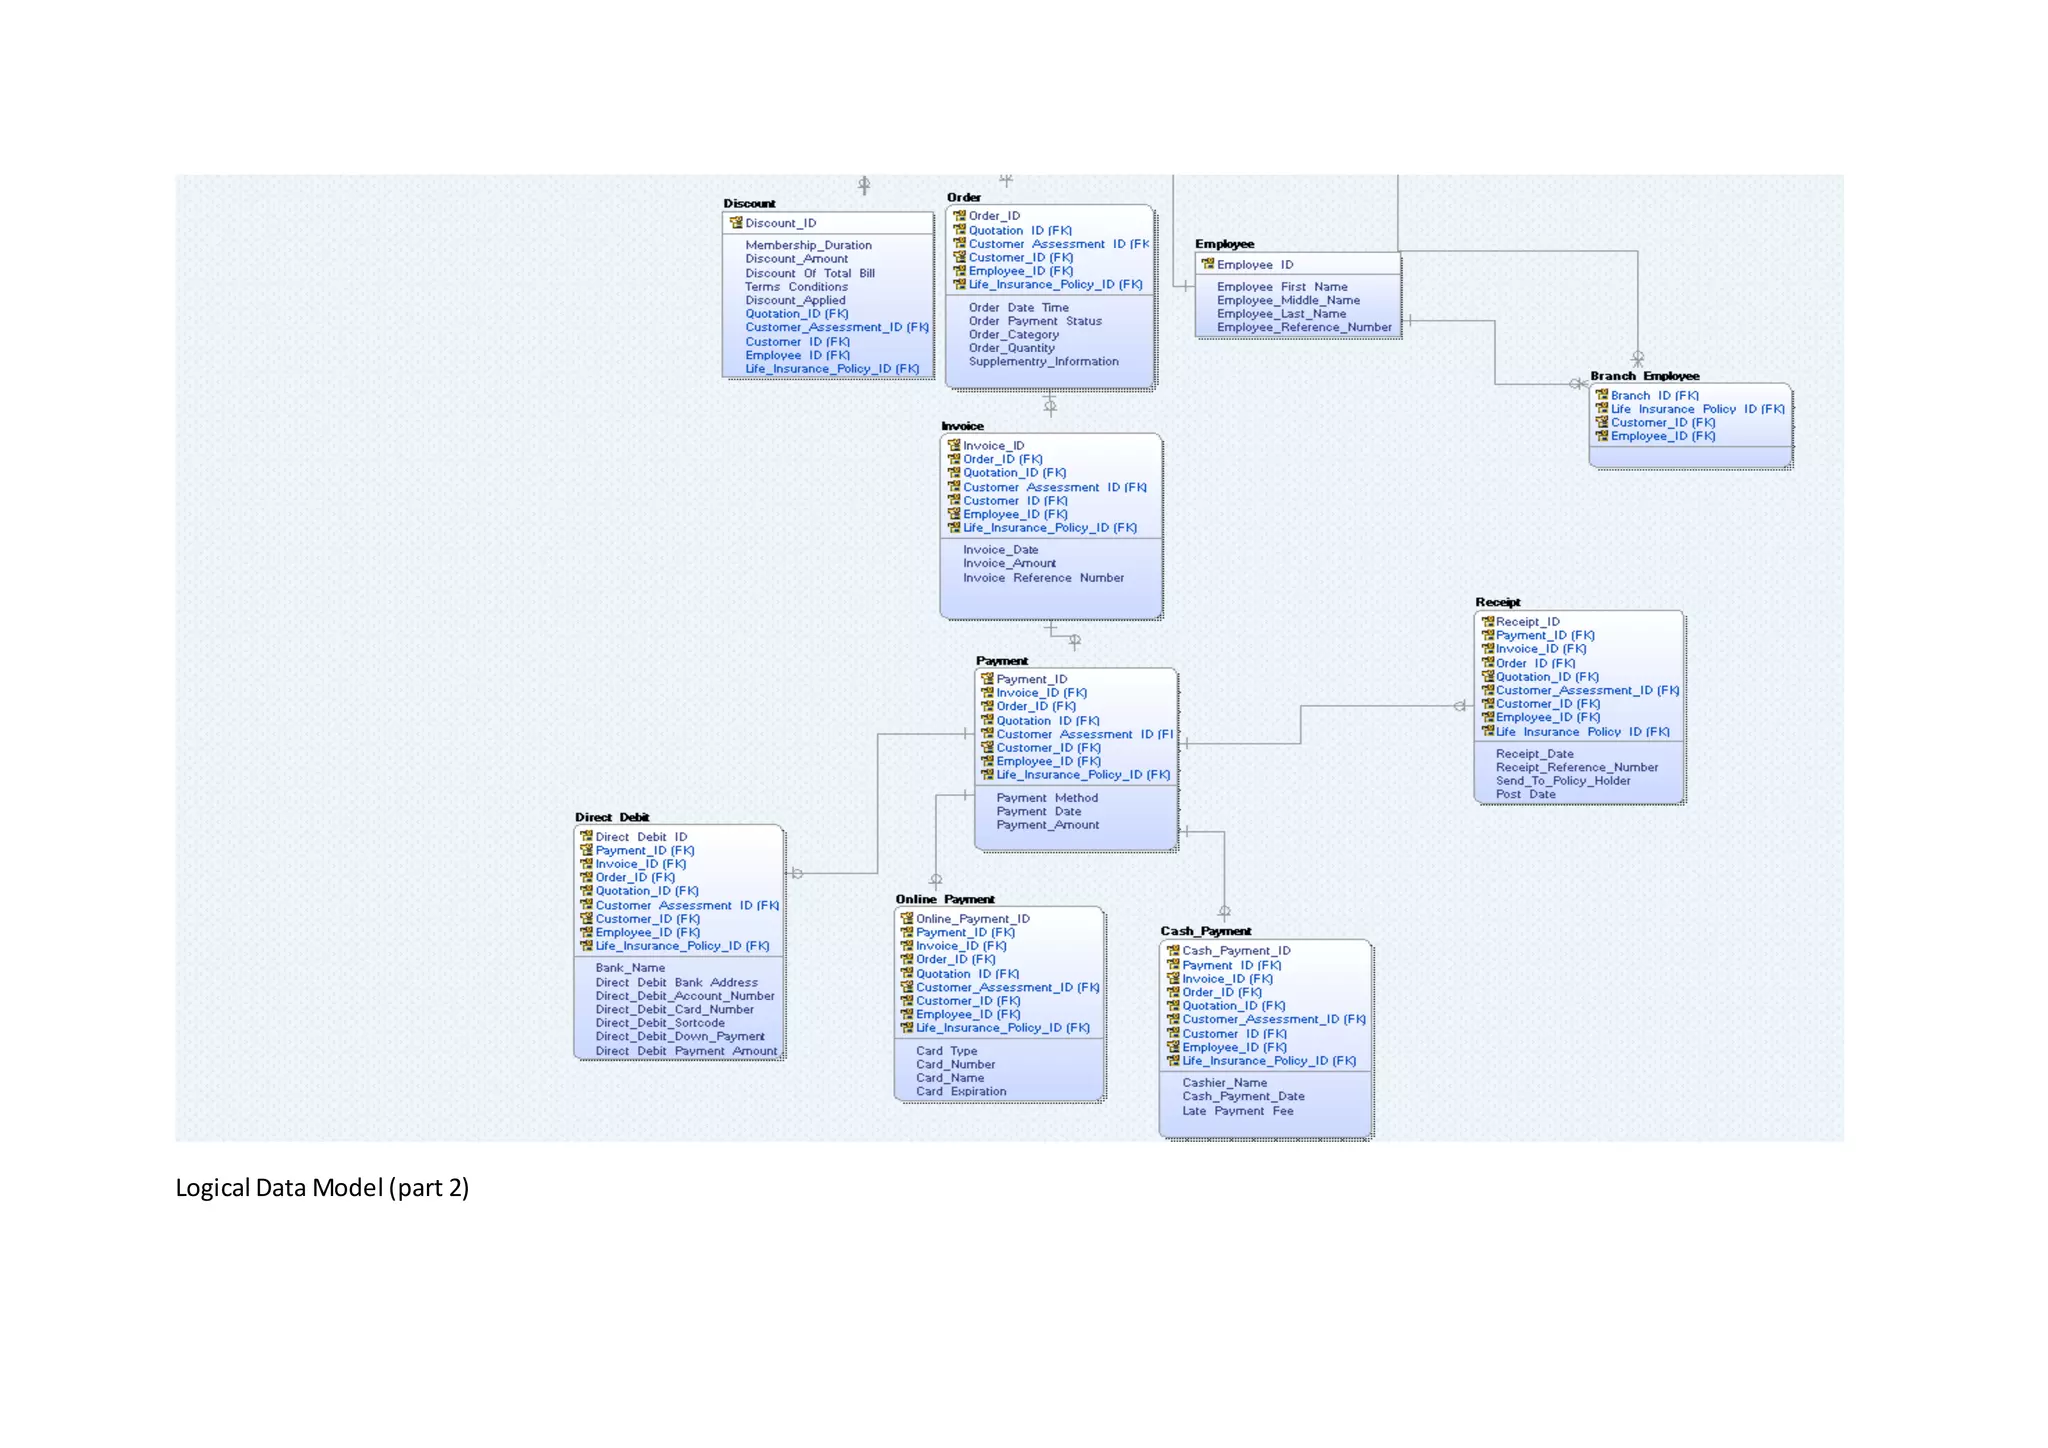The image size is (2048, 1448).
Task: Select the Cashier_Name attribute
Action: coord(1224,1082)
